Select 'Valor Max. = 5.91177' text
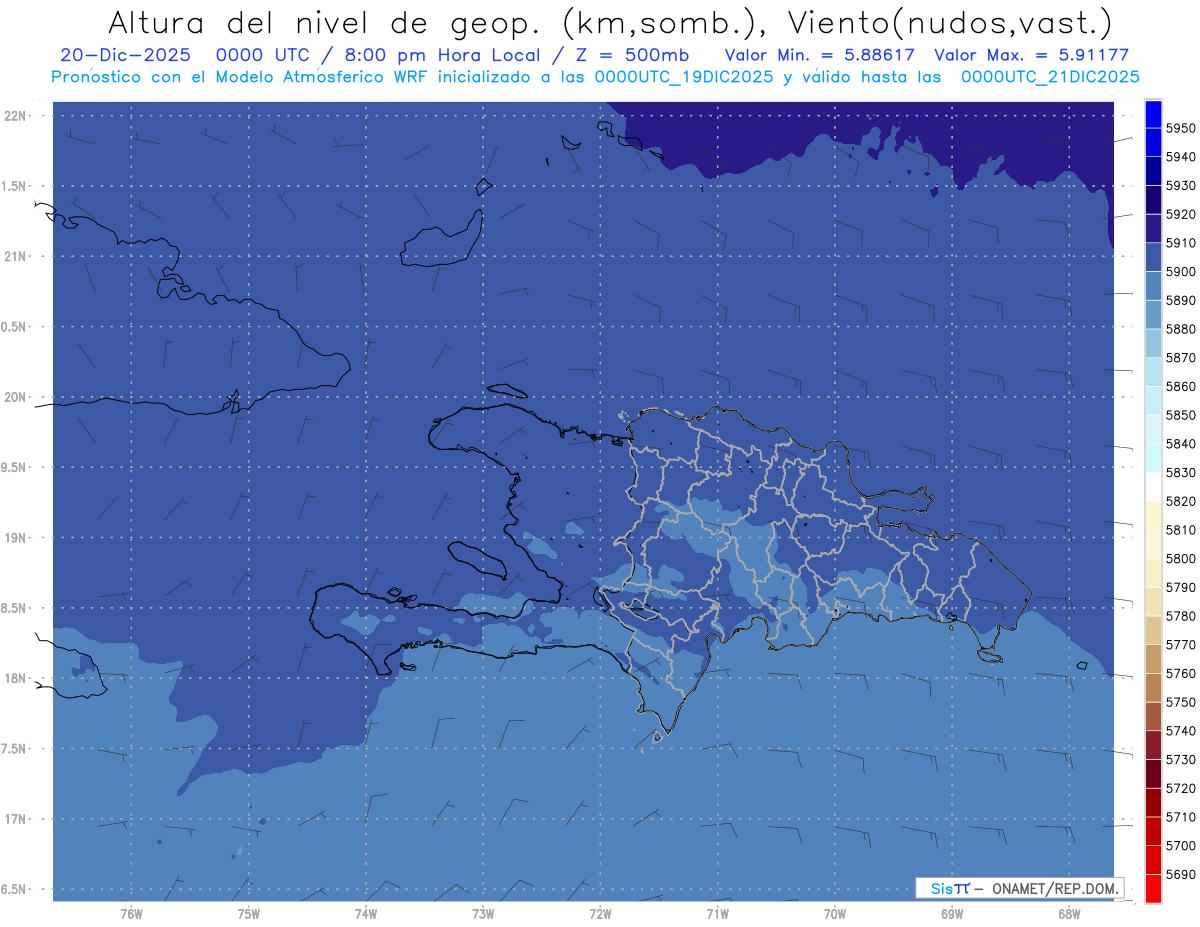 [1031, 55]
